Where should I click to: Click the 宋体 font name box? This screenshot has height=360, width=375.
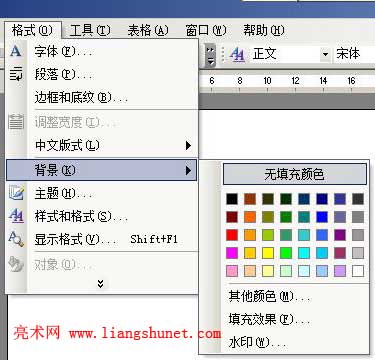coord(354,54)
